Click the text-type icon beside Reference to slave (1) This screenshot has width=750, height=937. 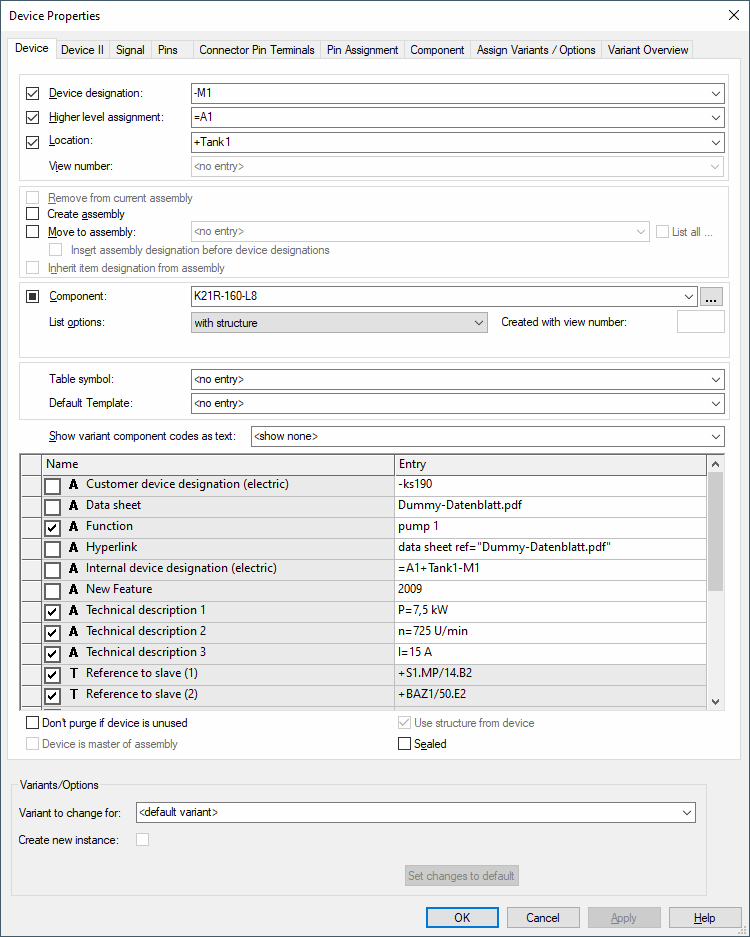tap(74, 673)
